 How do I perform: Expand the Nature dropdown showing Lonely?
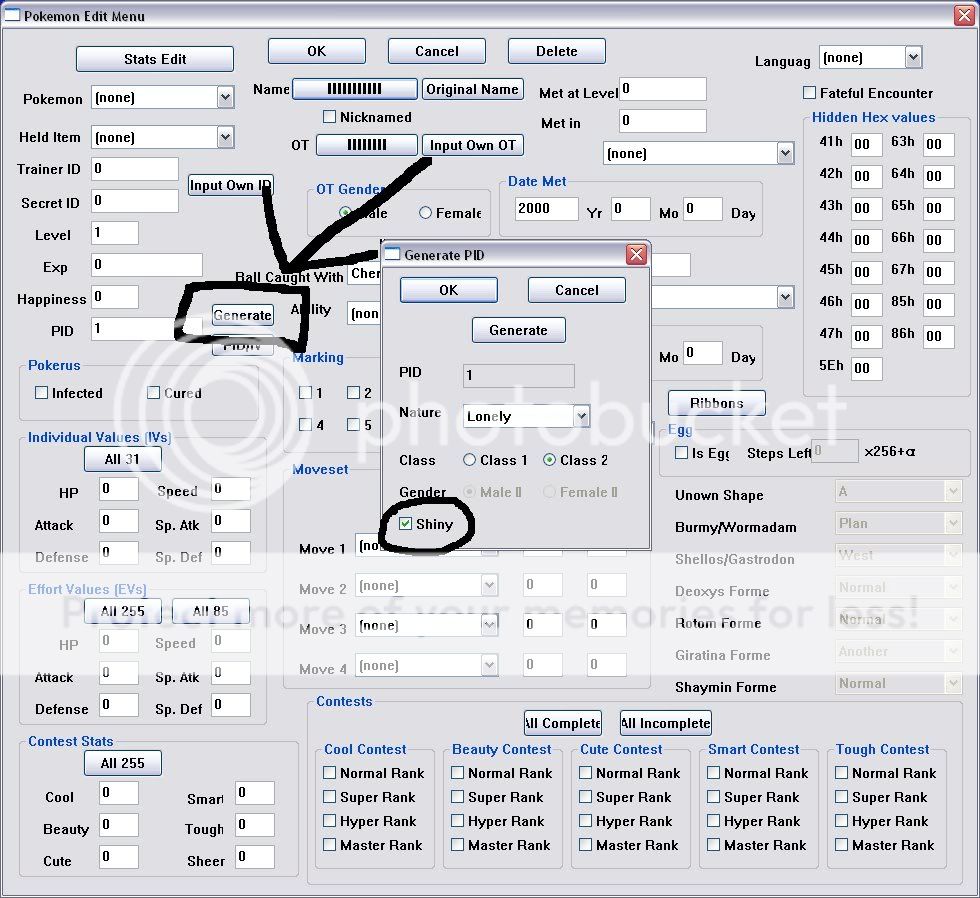(581, 416)
